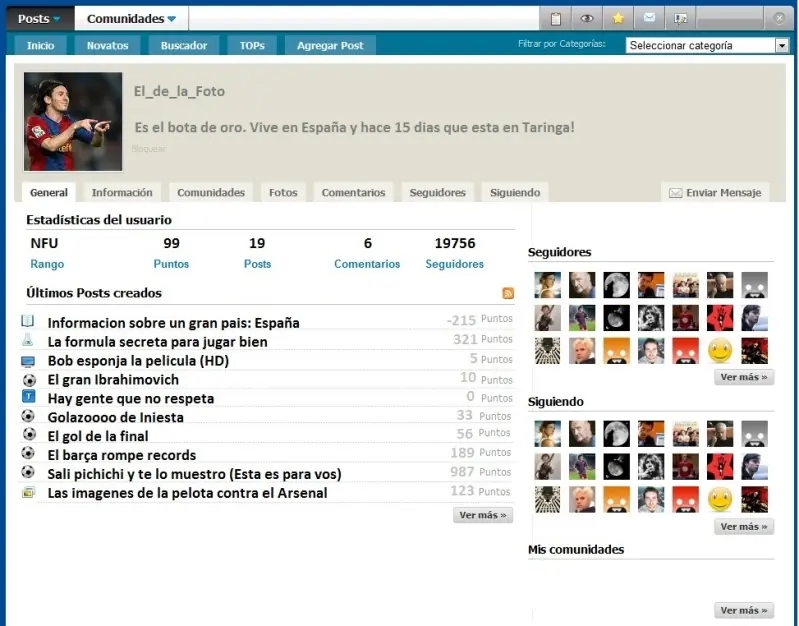Click the El_de_la_Foto profile picture
Screen dimensions: 799x626
[73, 122]
